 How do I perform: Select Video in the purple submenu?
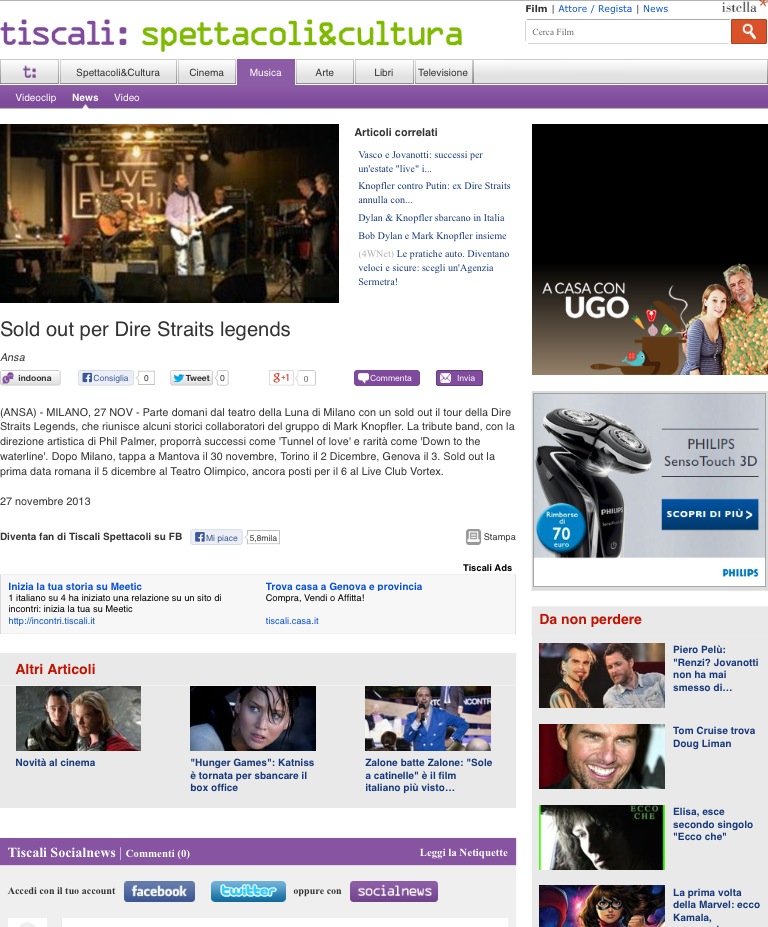click(x=127, y=98)
